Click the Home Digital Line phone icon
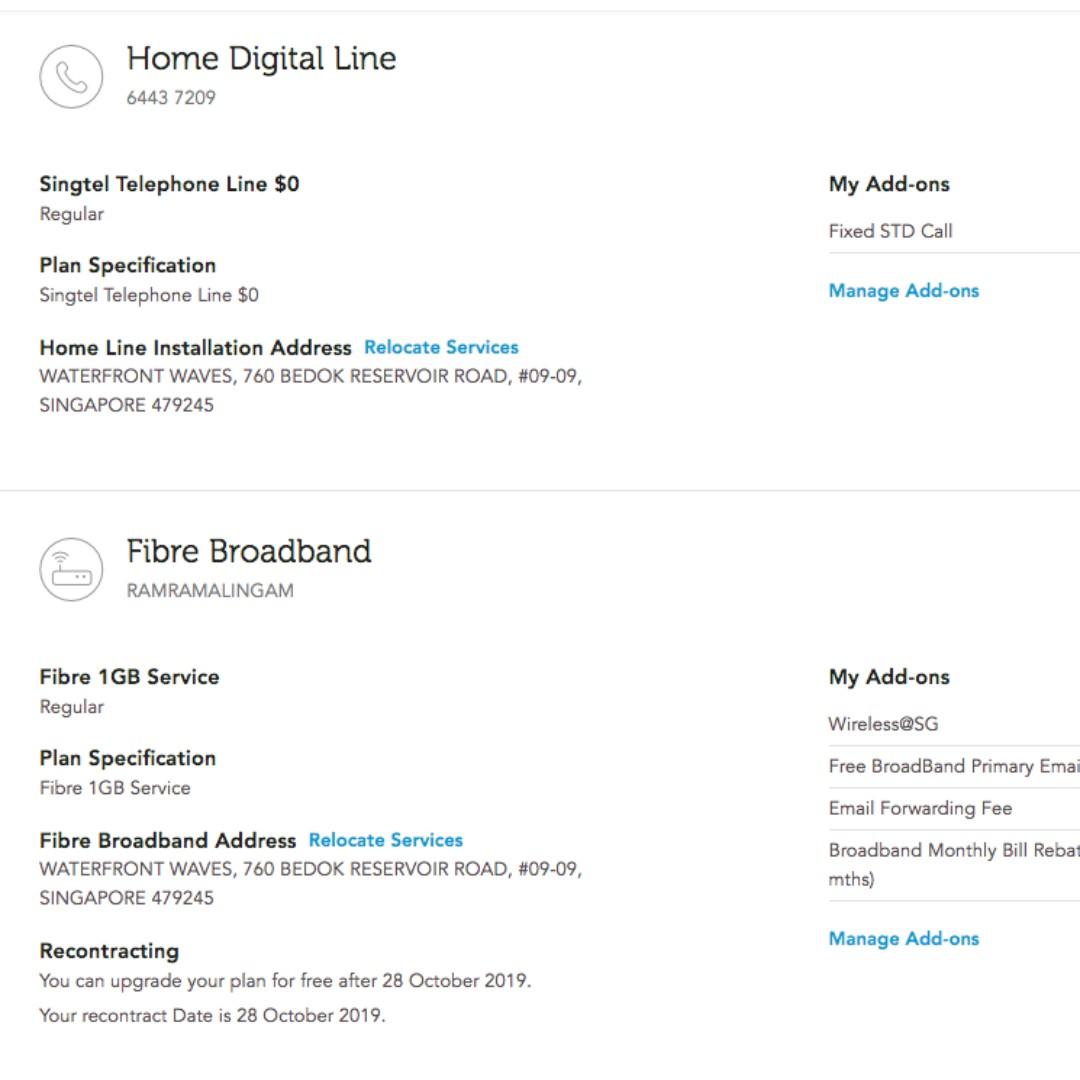Screen dimensions: 1080x1080 pos(71,75)
